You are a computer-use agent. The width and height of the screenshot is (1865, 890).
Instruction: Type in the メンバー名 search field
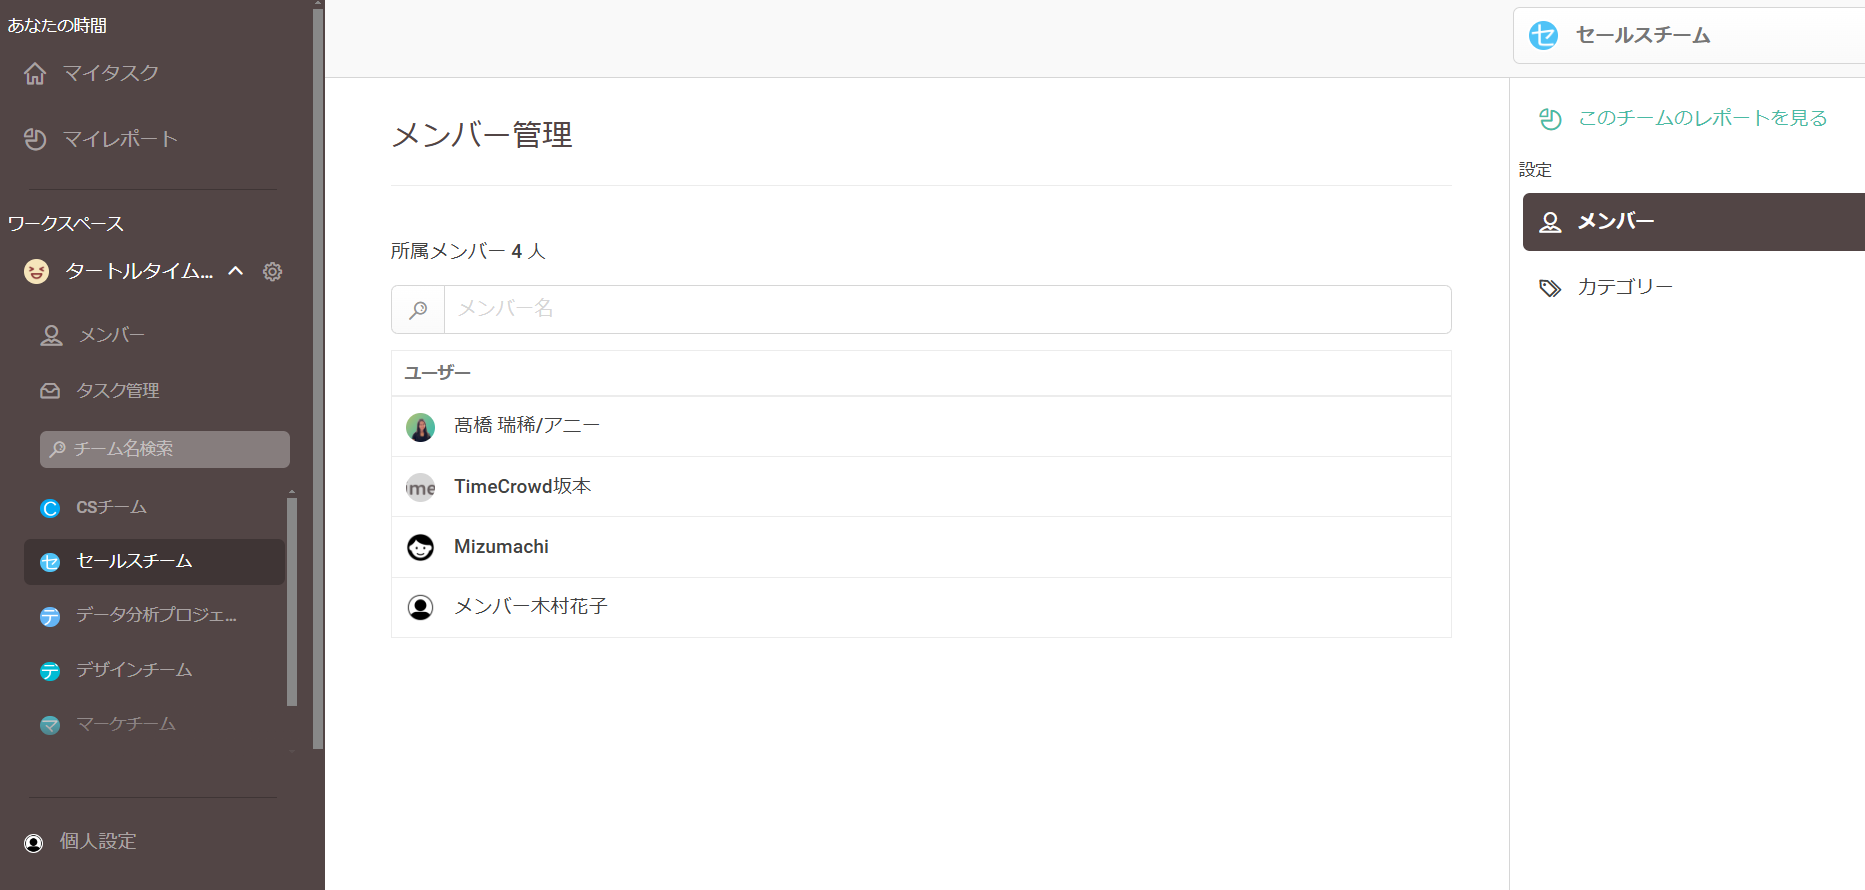tap(946, 310)
